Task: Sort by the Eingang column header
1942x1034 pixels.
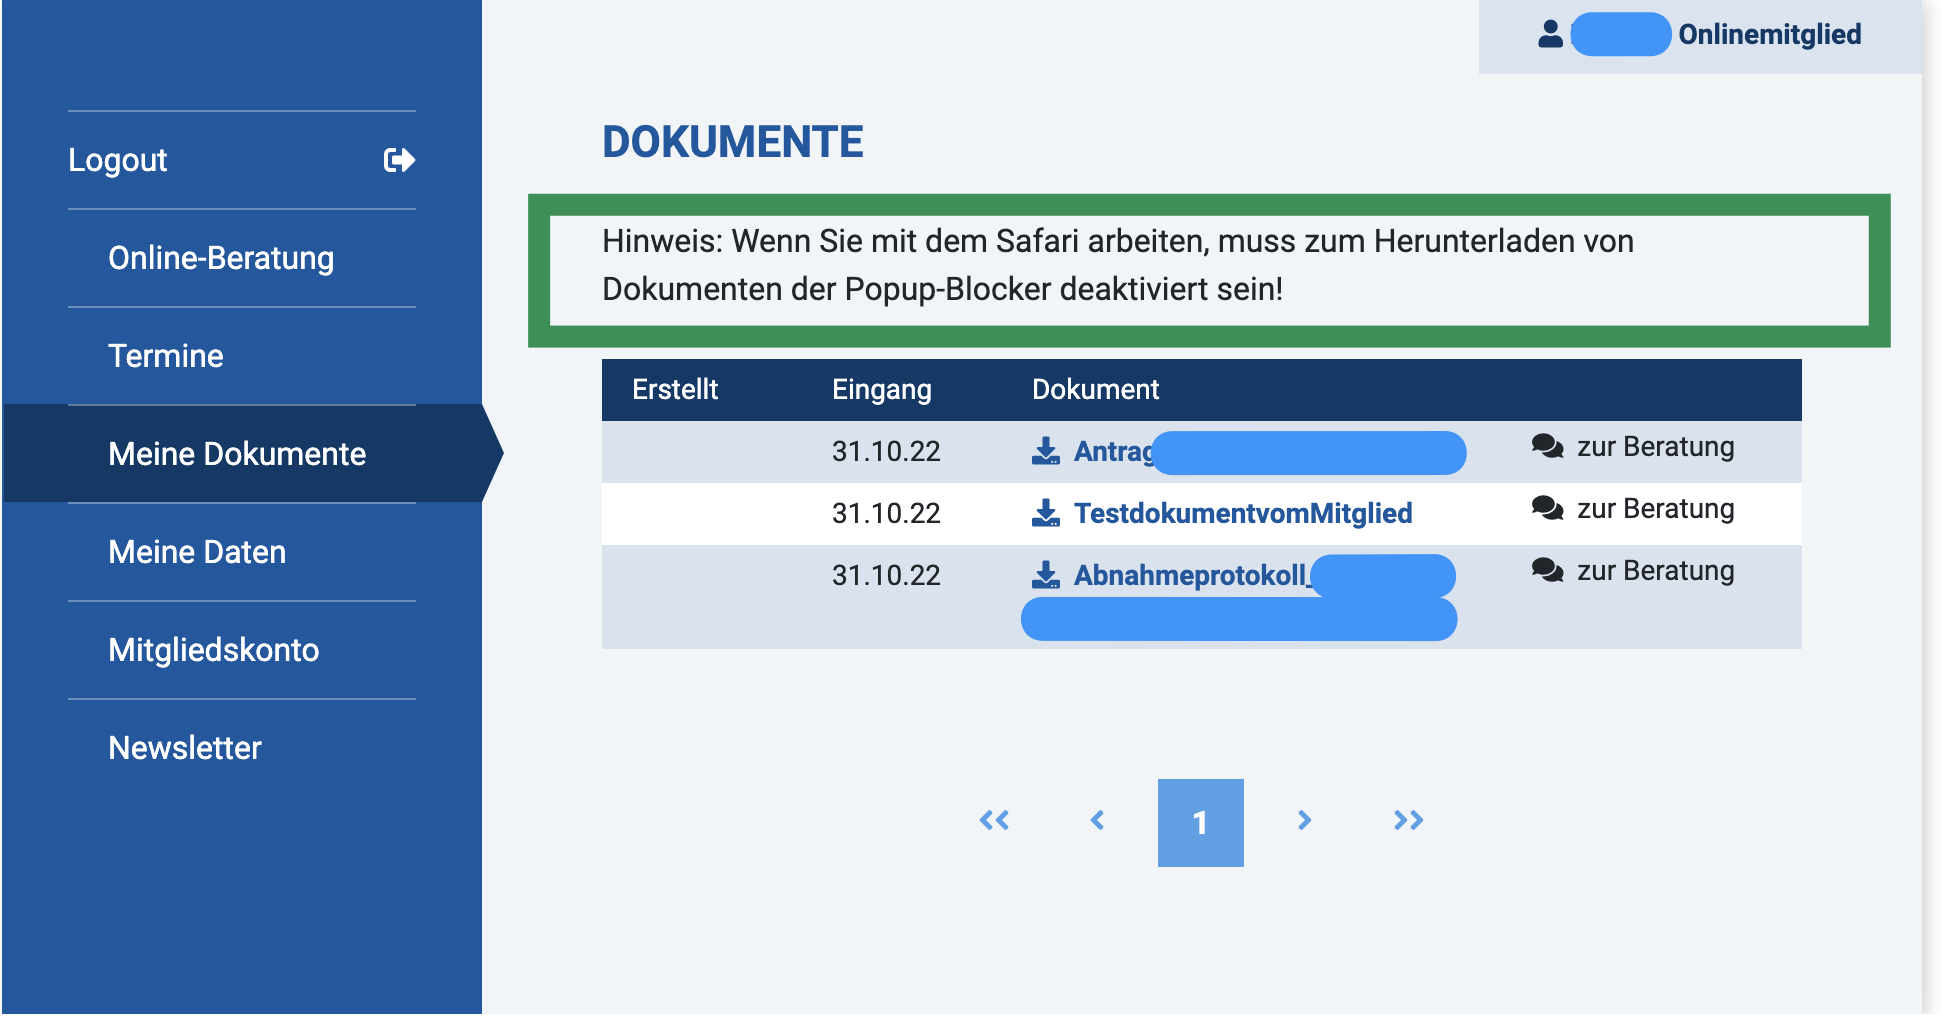Action: pos(881,390)
